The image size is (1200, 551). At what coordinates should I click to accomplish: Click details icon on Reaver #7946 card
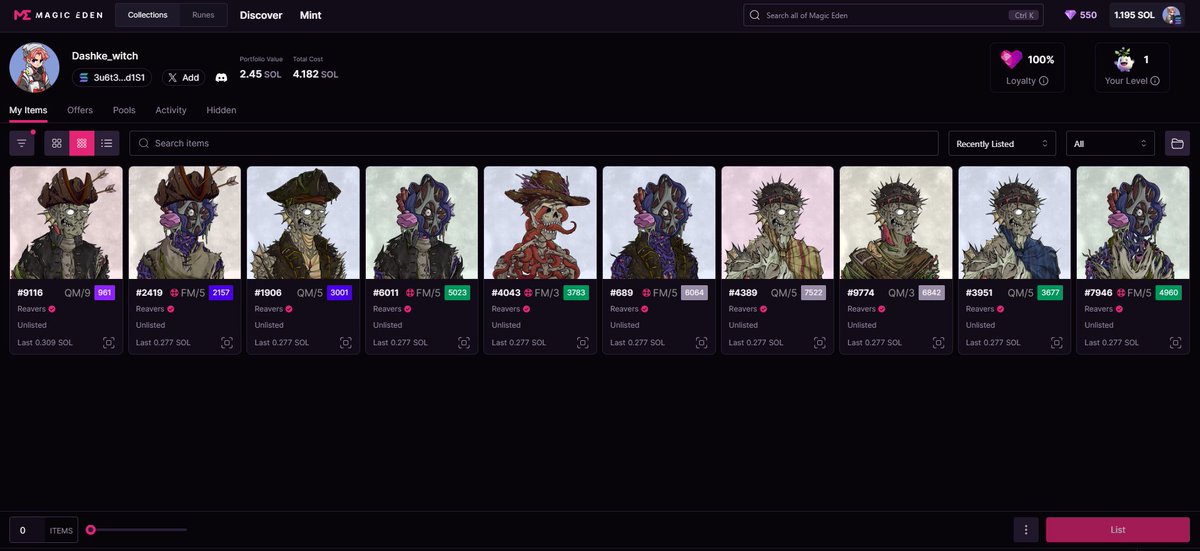pos(1175,342)
